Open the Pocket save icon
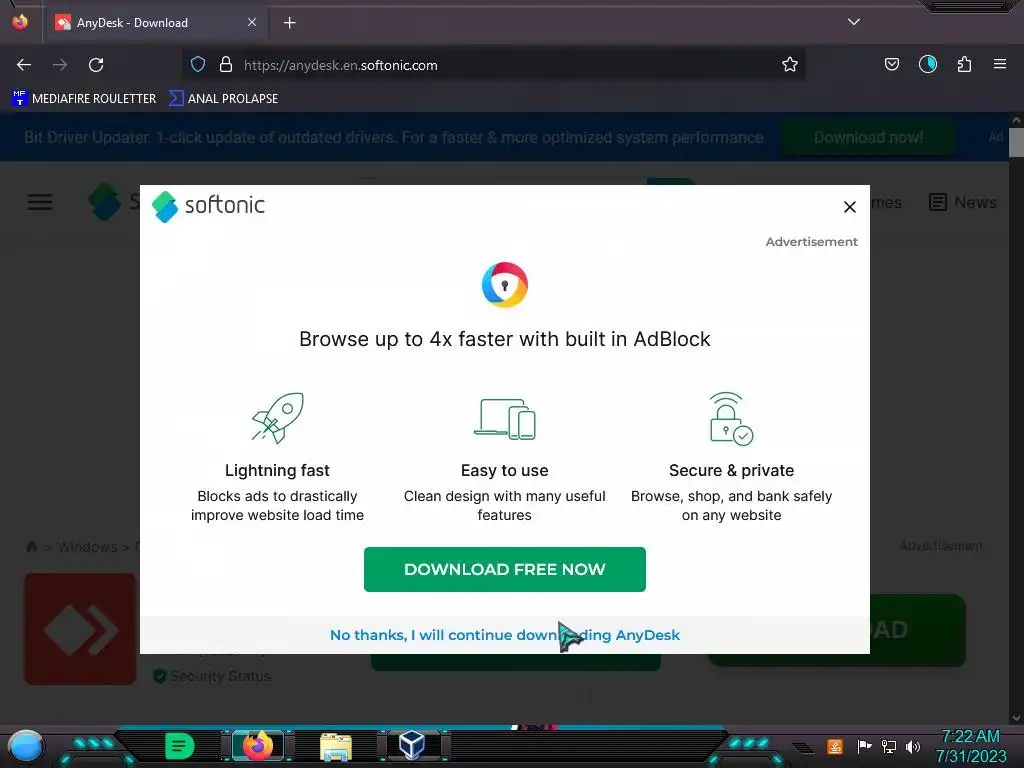 (891, 65)
